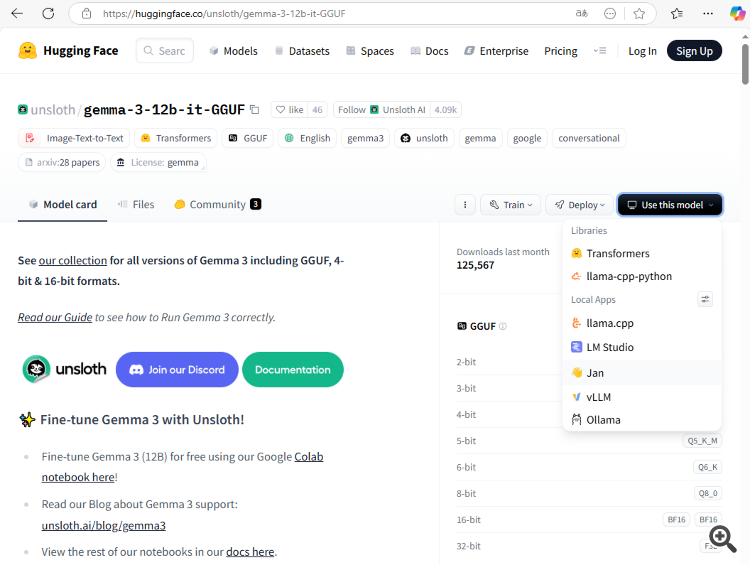Click the Sign Up button
The width and height of the screenshot is (750, 565).
[694, 51]
